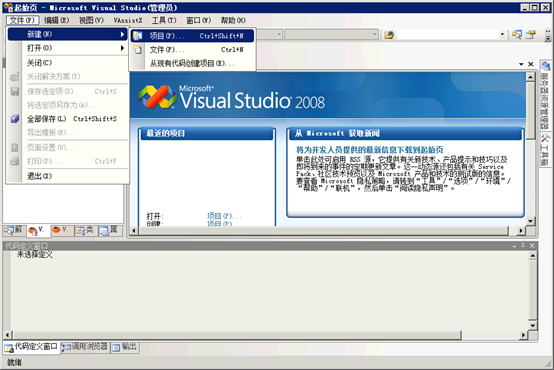The image size is (554, 370).
Task: Click the start page vertical scrollbar down arrow
Action: (530, 221)
